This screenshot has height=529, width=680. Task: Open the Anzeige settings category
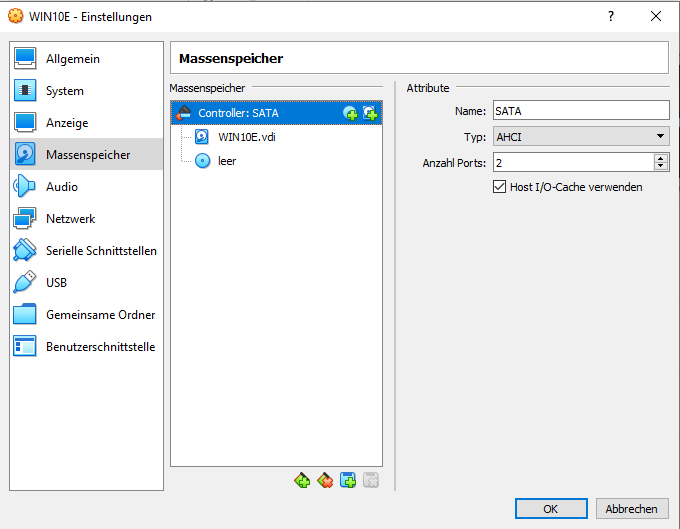[86, 123]
